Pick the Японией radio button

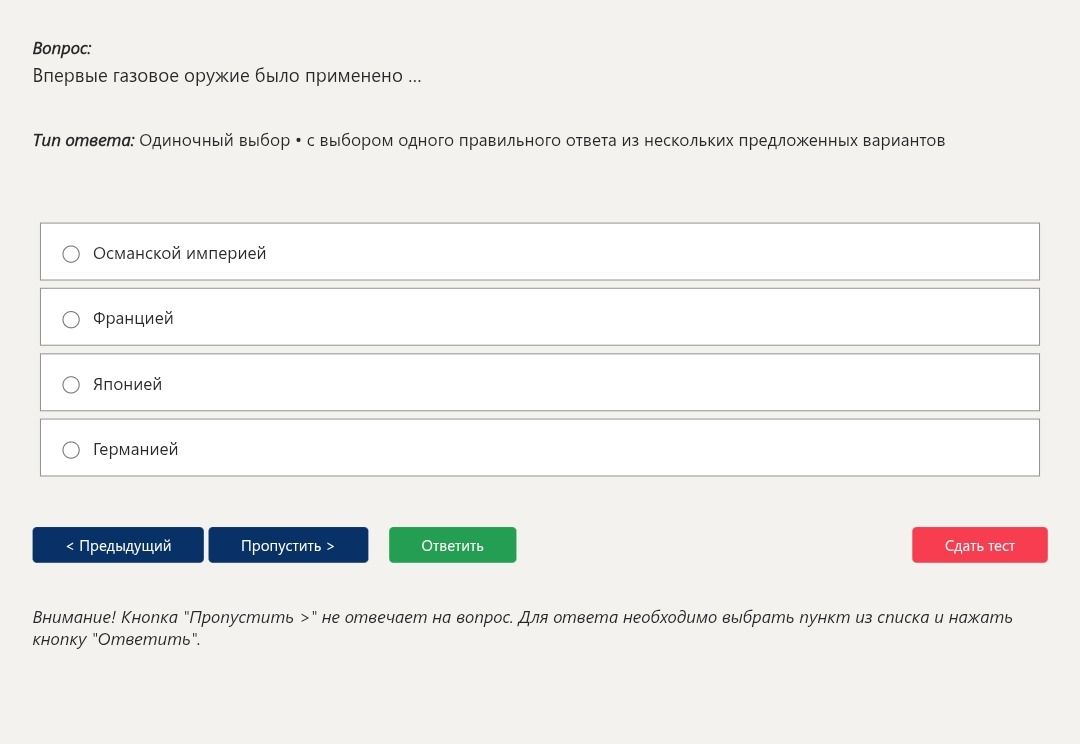(71, 384)
